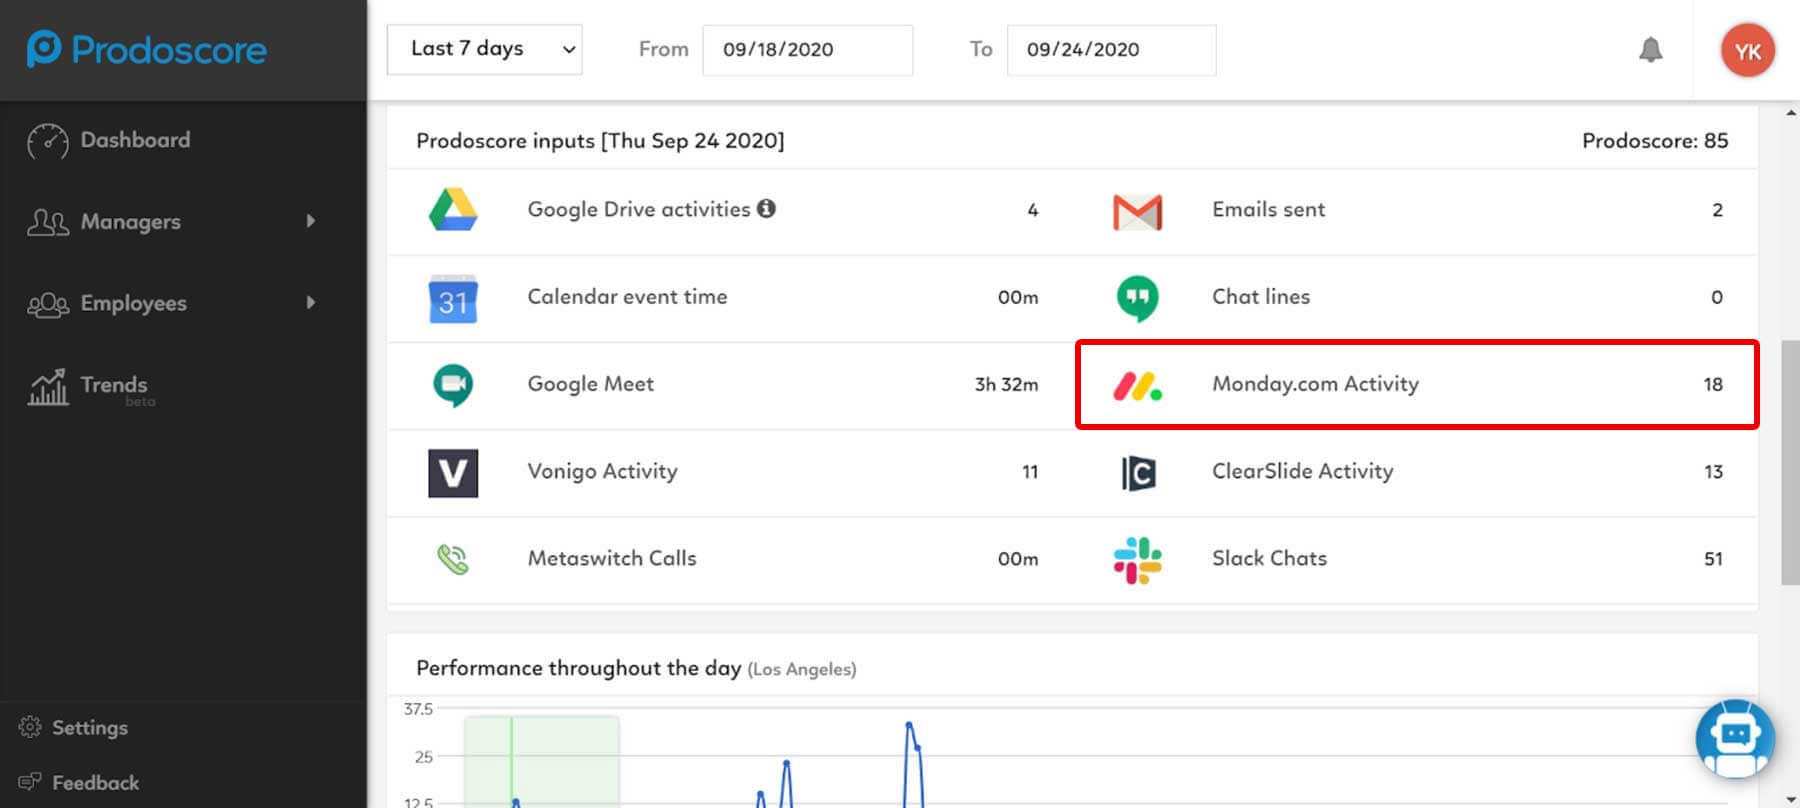Select Employees menu item
Screen dimensions: 1800x808
point(133,303)
